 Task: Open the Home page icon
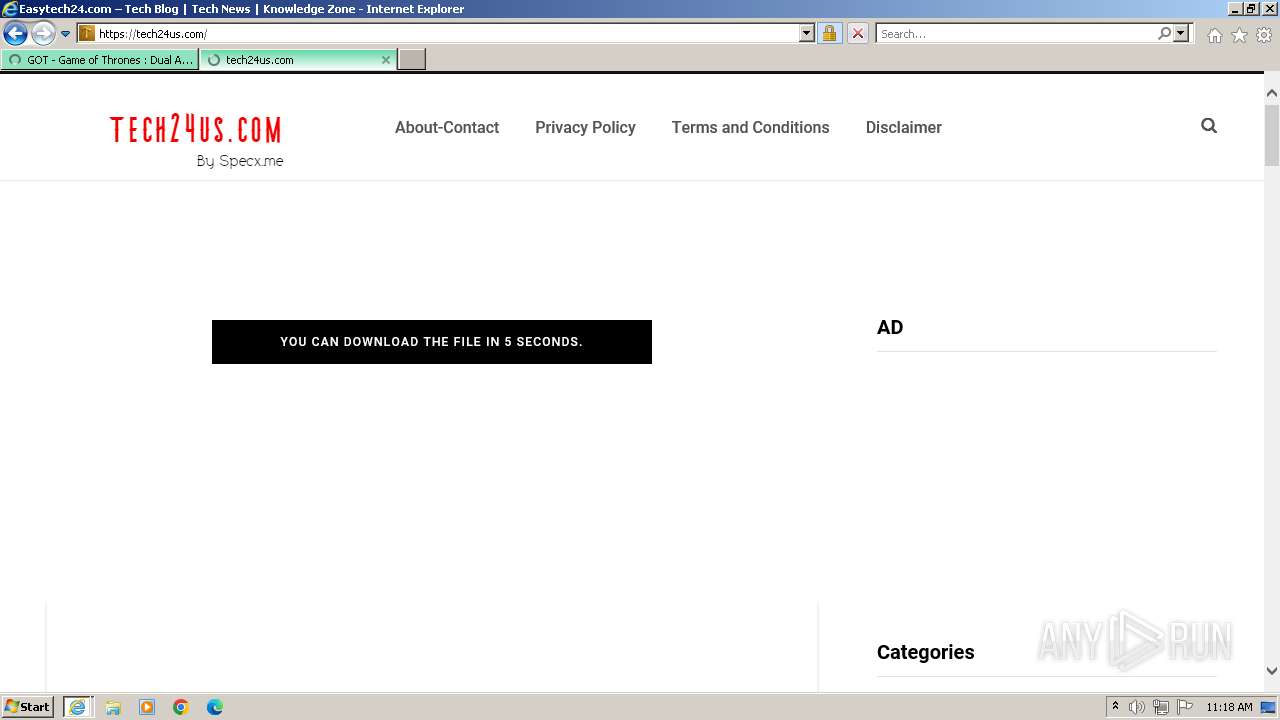(1214, 35)
